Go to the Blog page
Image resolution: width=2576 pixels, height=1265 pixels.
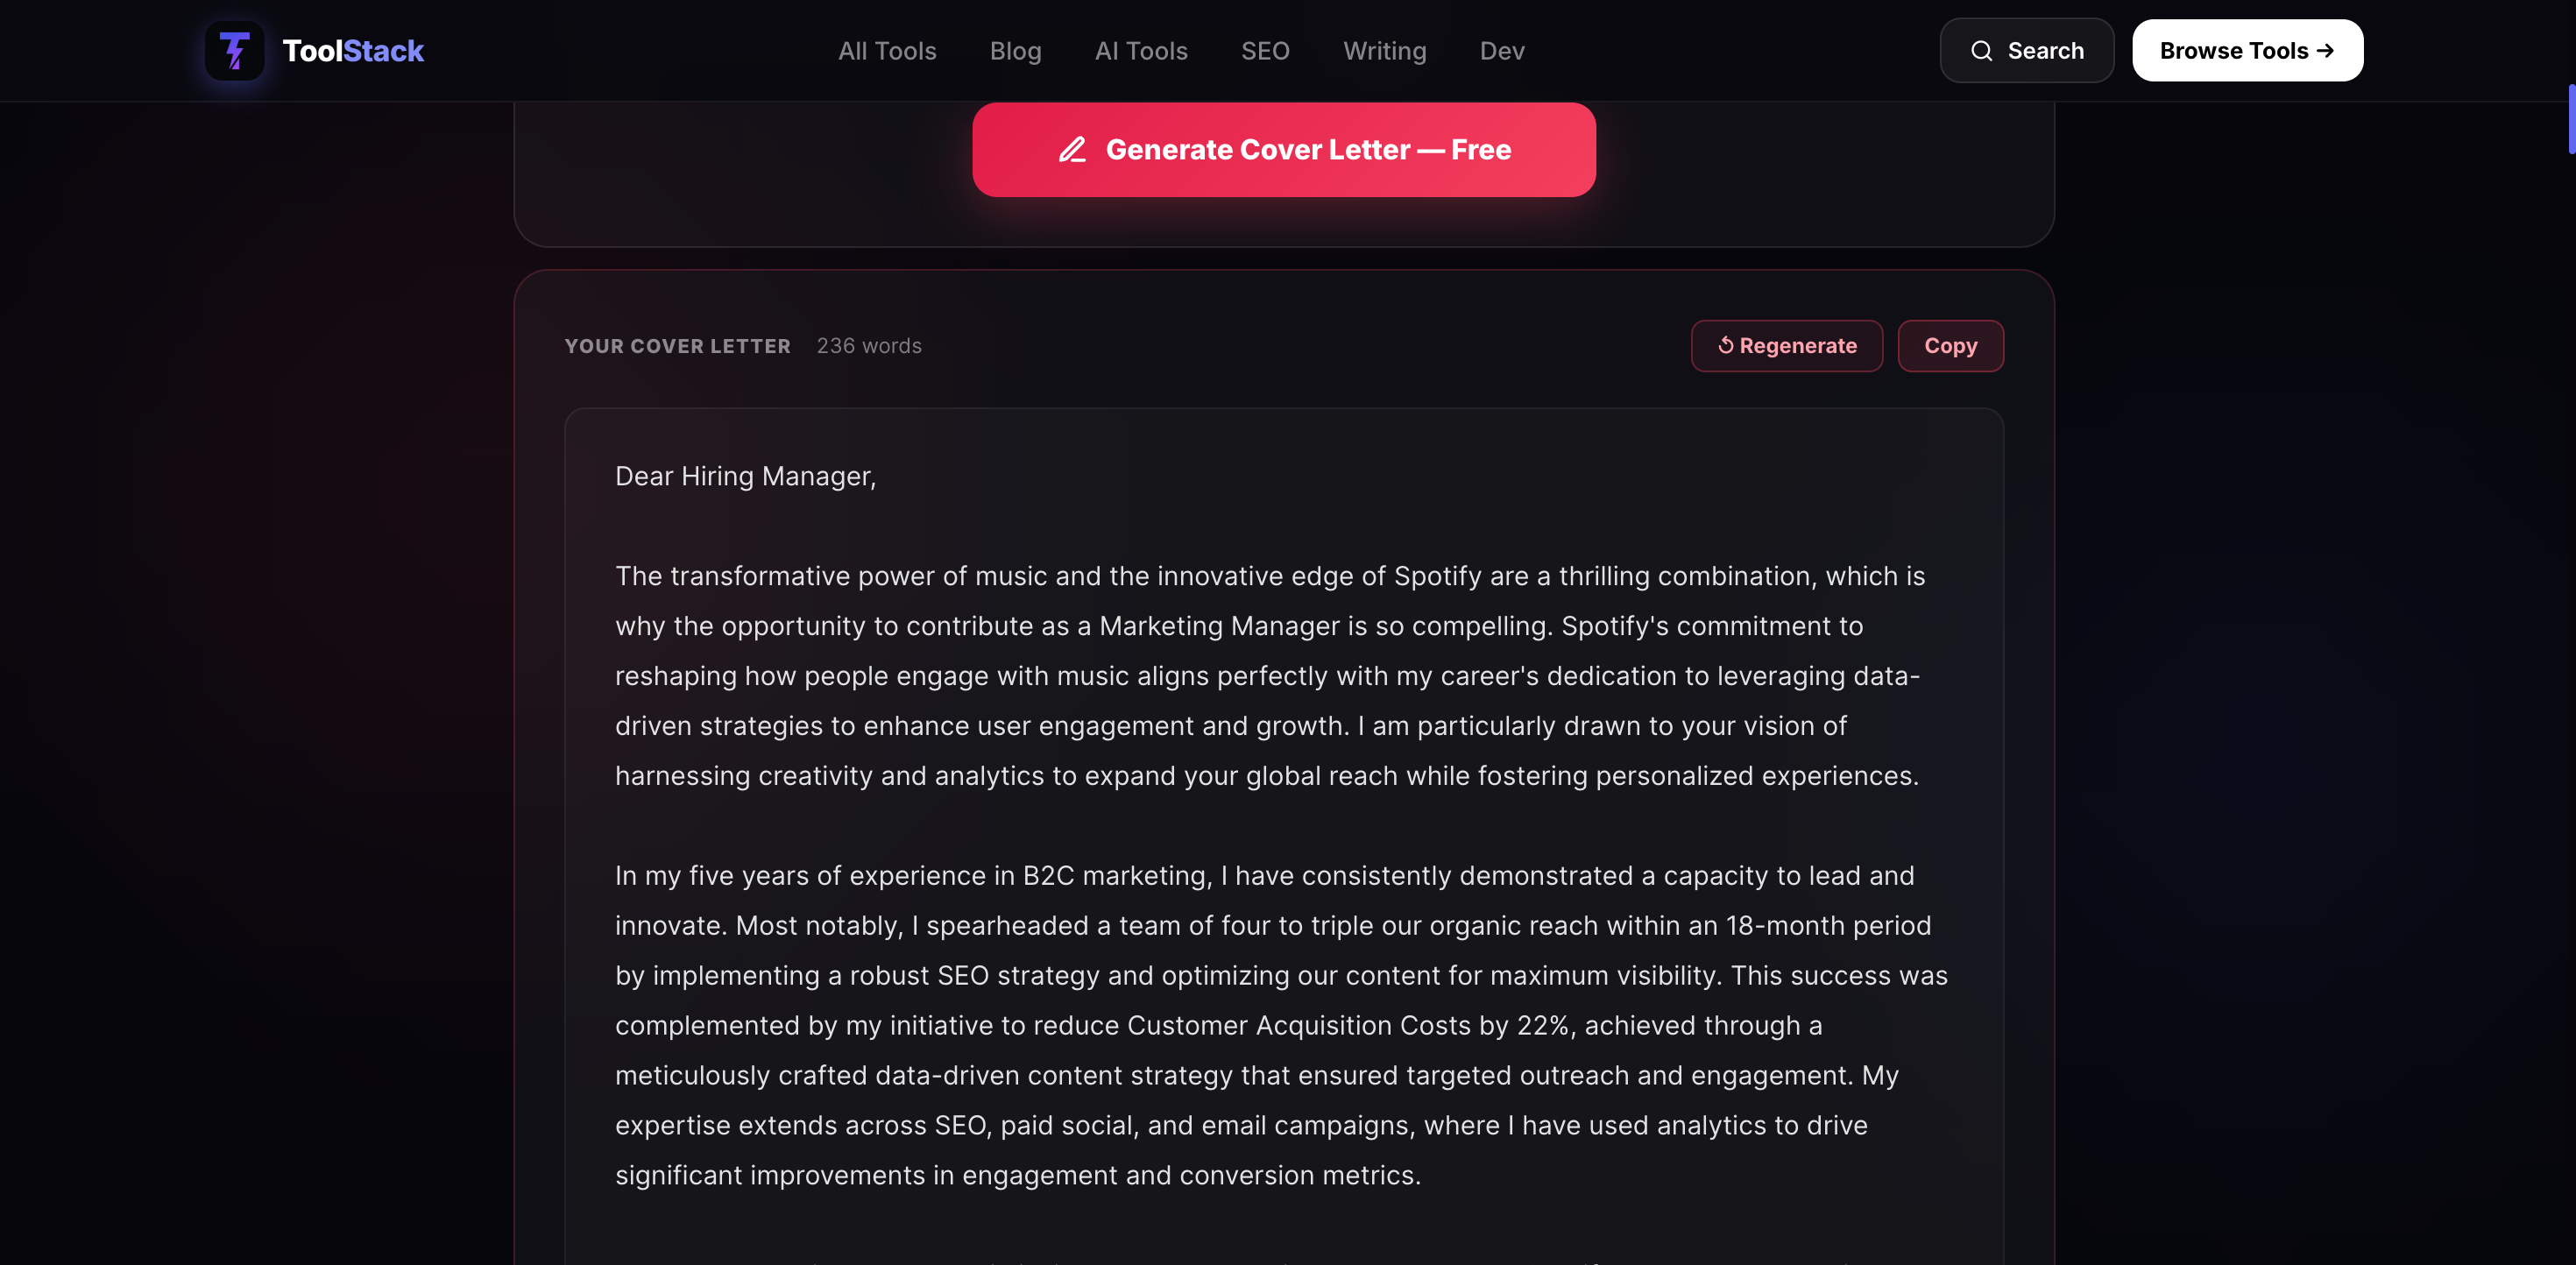(1015, 51)
